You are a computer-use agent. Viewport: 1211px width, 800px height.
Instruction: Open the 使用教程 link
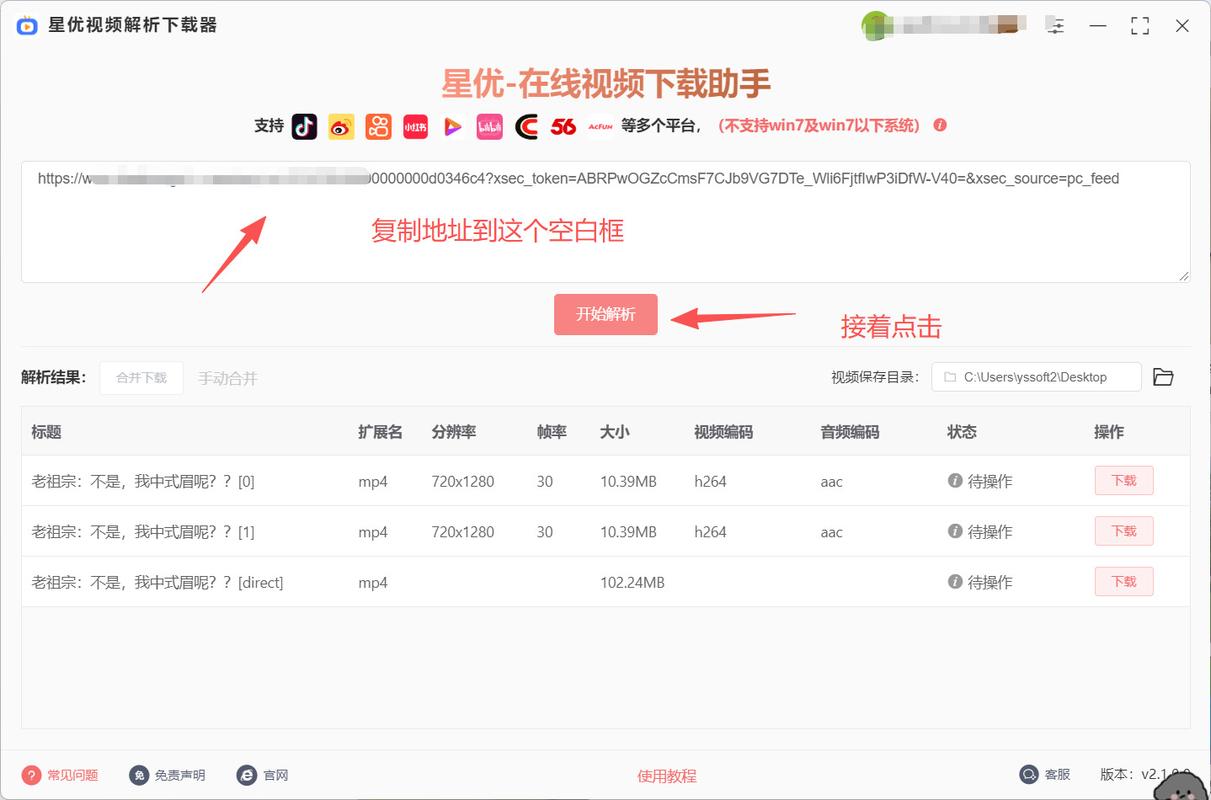pos(666,776)
